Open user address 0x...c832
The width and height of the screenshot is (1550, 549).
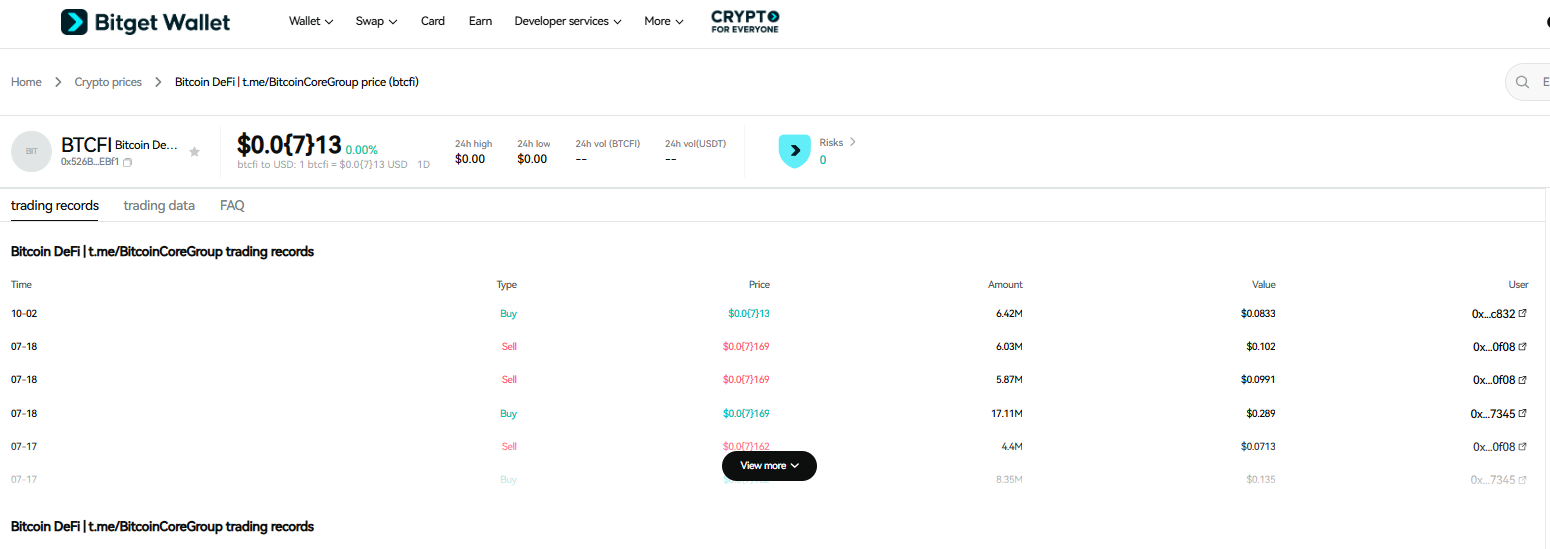point(1493,313)
